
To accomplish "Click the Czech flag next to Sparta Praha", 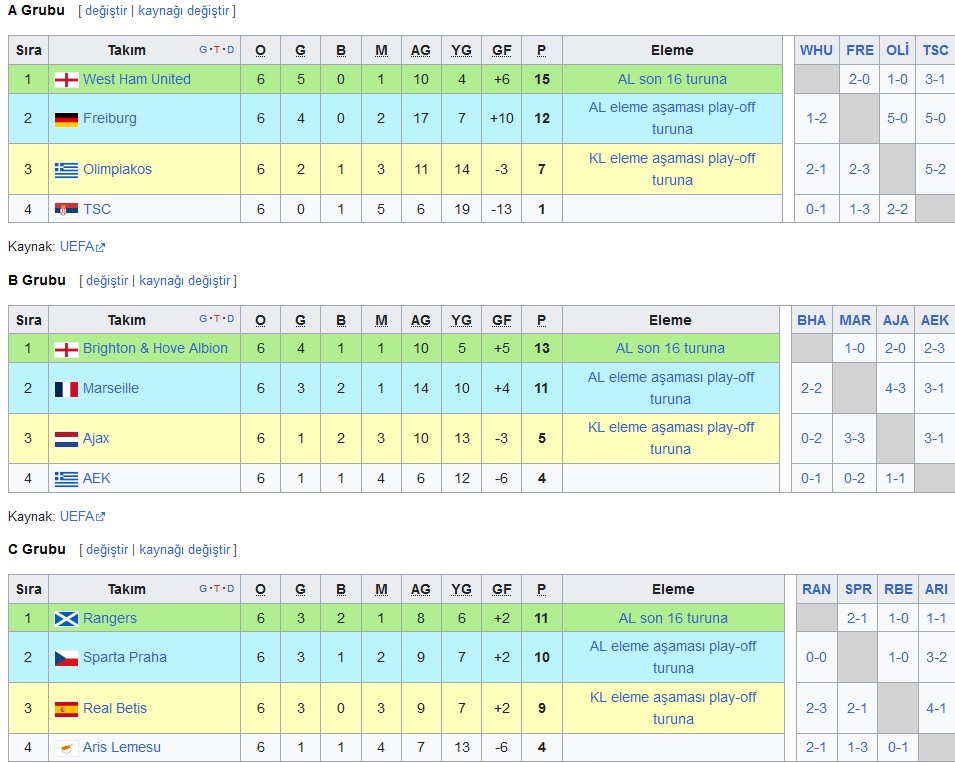I will coord(66,658).
